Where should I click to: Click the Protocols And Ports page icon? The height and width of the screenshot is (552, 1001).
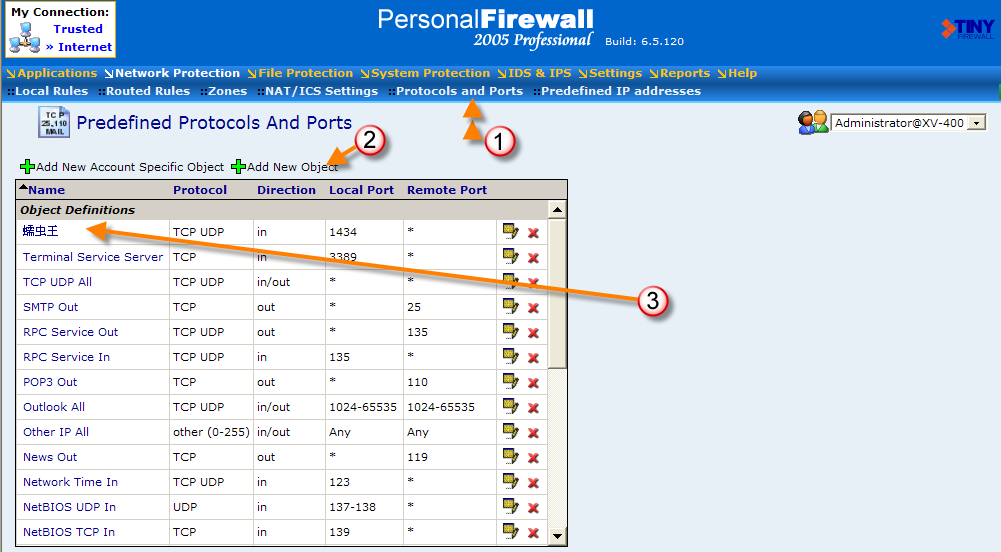point(54,123)
